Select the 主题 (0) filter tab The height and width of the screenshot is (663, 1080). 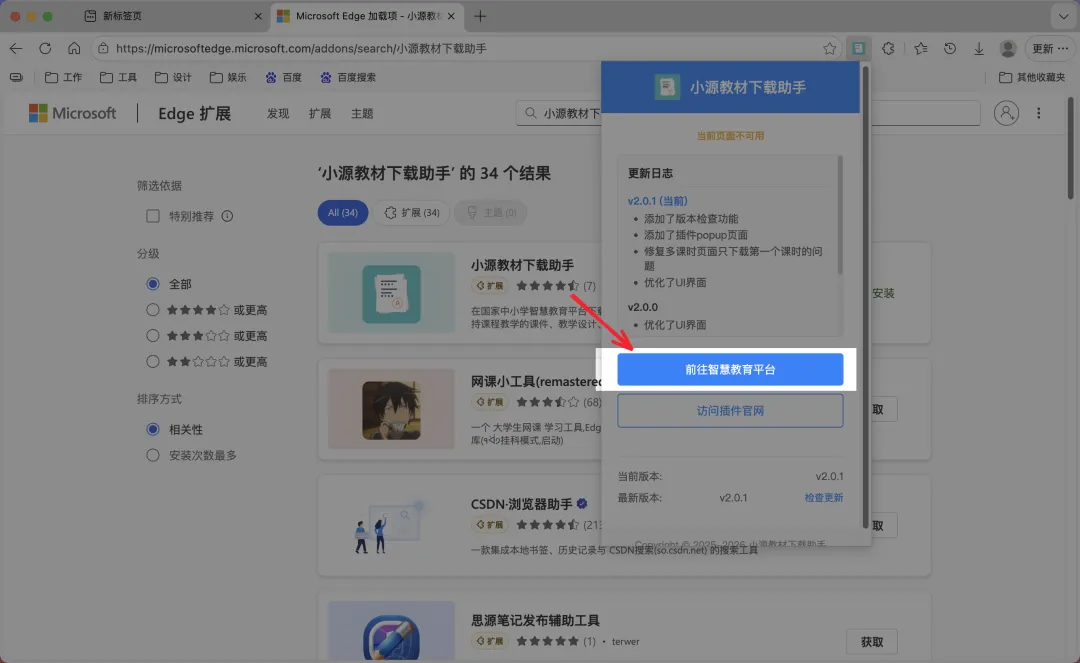[490, 213]
